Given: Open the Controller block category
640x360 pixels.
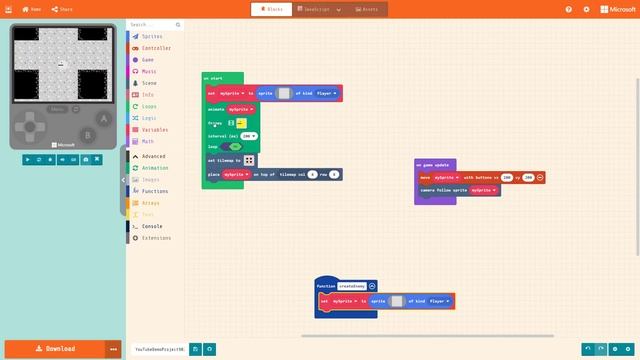Looking at the screenshot, I should pyautogui.click(x=155, y=48).
